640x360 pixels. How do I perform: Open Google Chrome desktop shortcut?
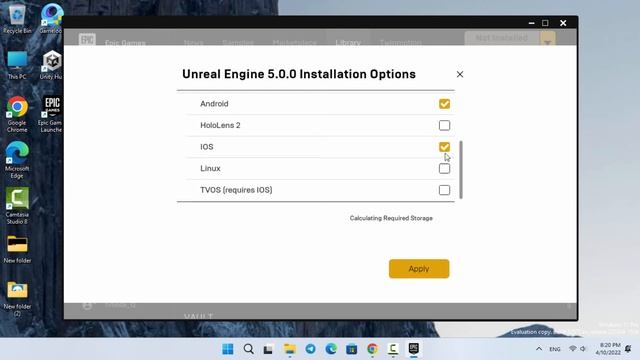coord(17,114)
